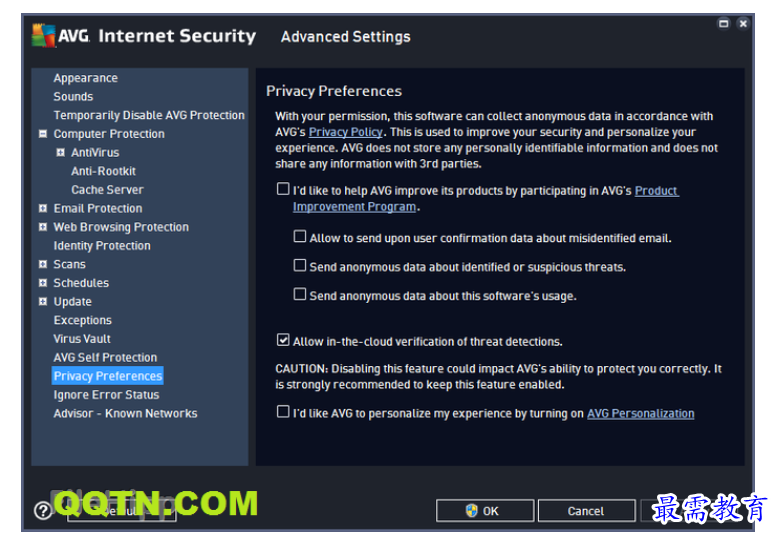This screenshot has height=540, width=776.
Task: Select Virus Vault in the sidebar
Action: pos(82,339)
